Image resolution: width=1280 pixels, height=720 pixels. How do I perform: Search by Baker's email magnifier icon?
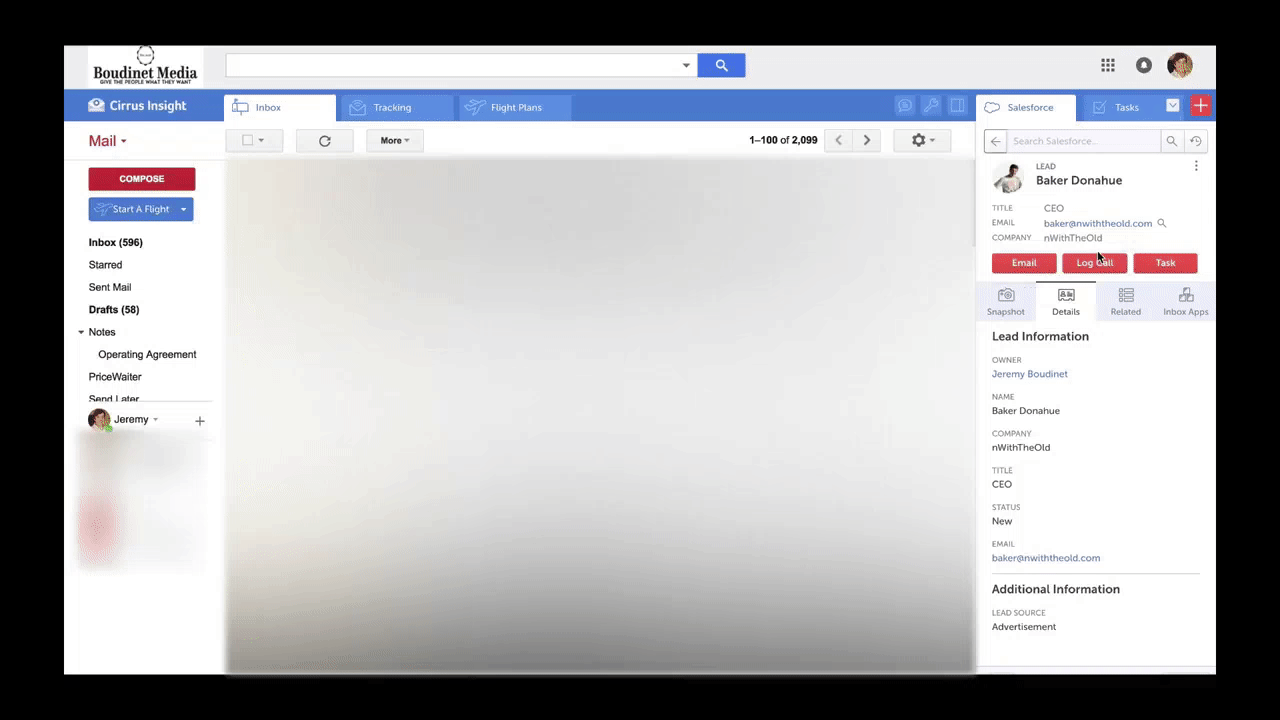click(x=1162, y=223)
